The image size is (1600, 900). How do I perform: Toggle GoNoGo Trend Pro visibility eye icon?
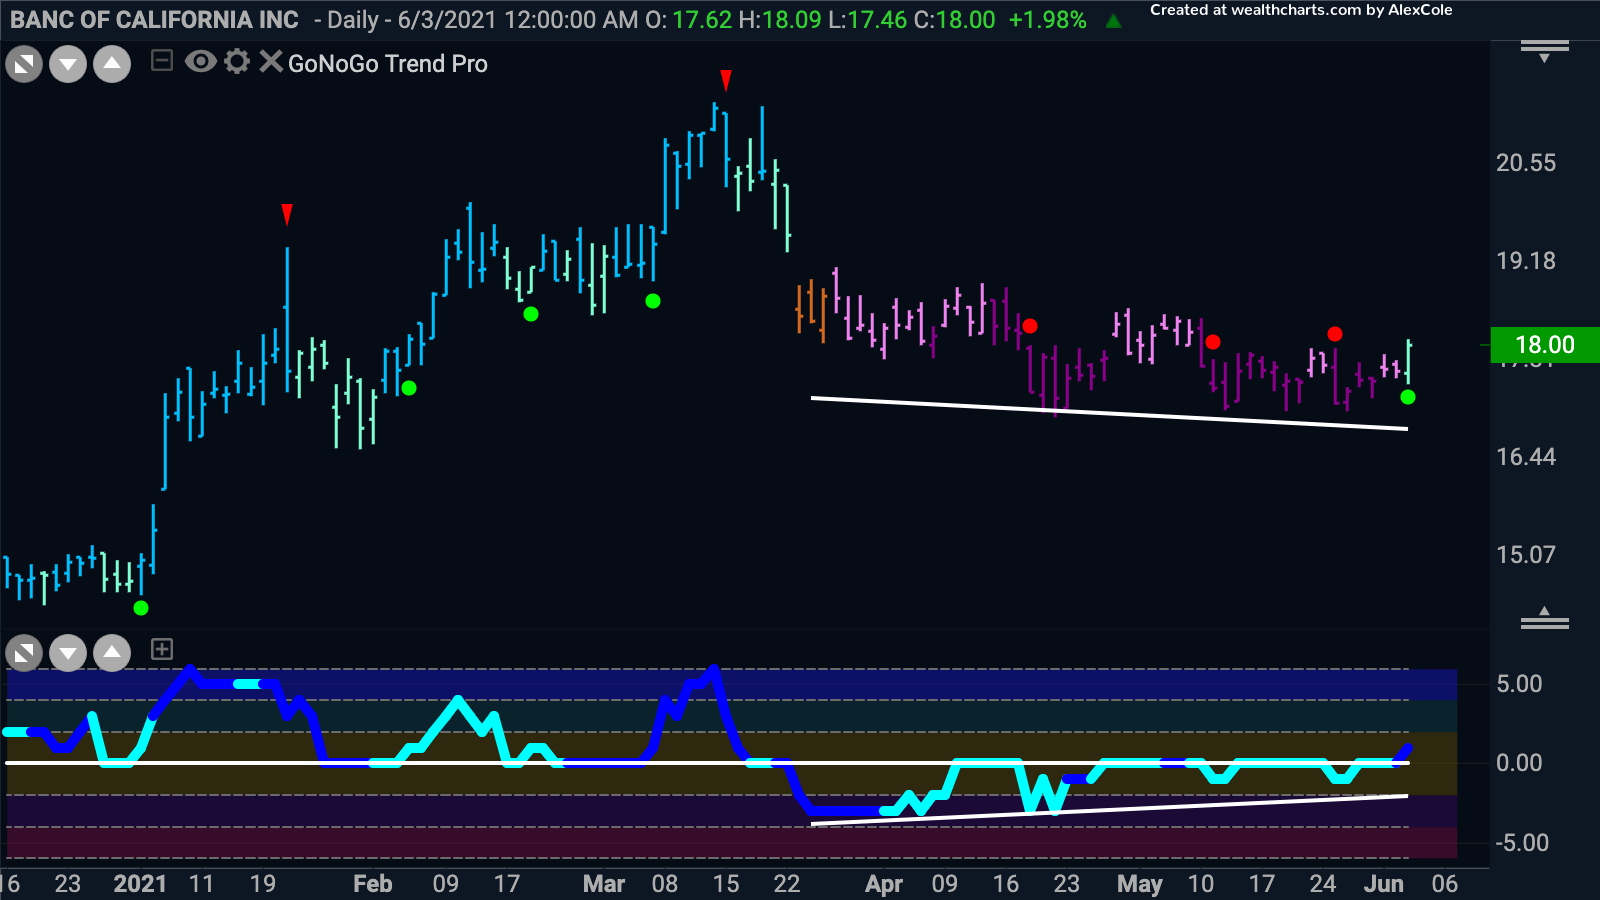coord(201,62)
